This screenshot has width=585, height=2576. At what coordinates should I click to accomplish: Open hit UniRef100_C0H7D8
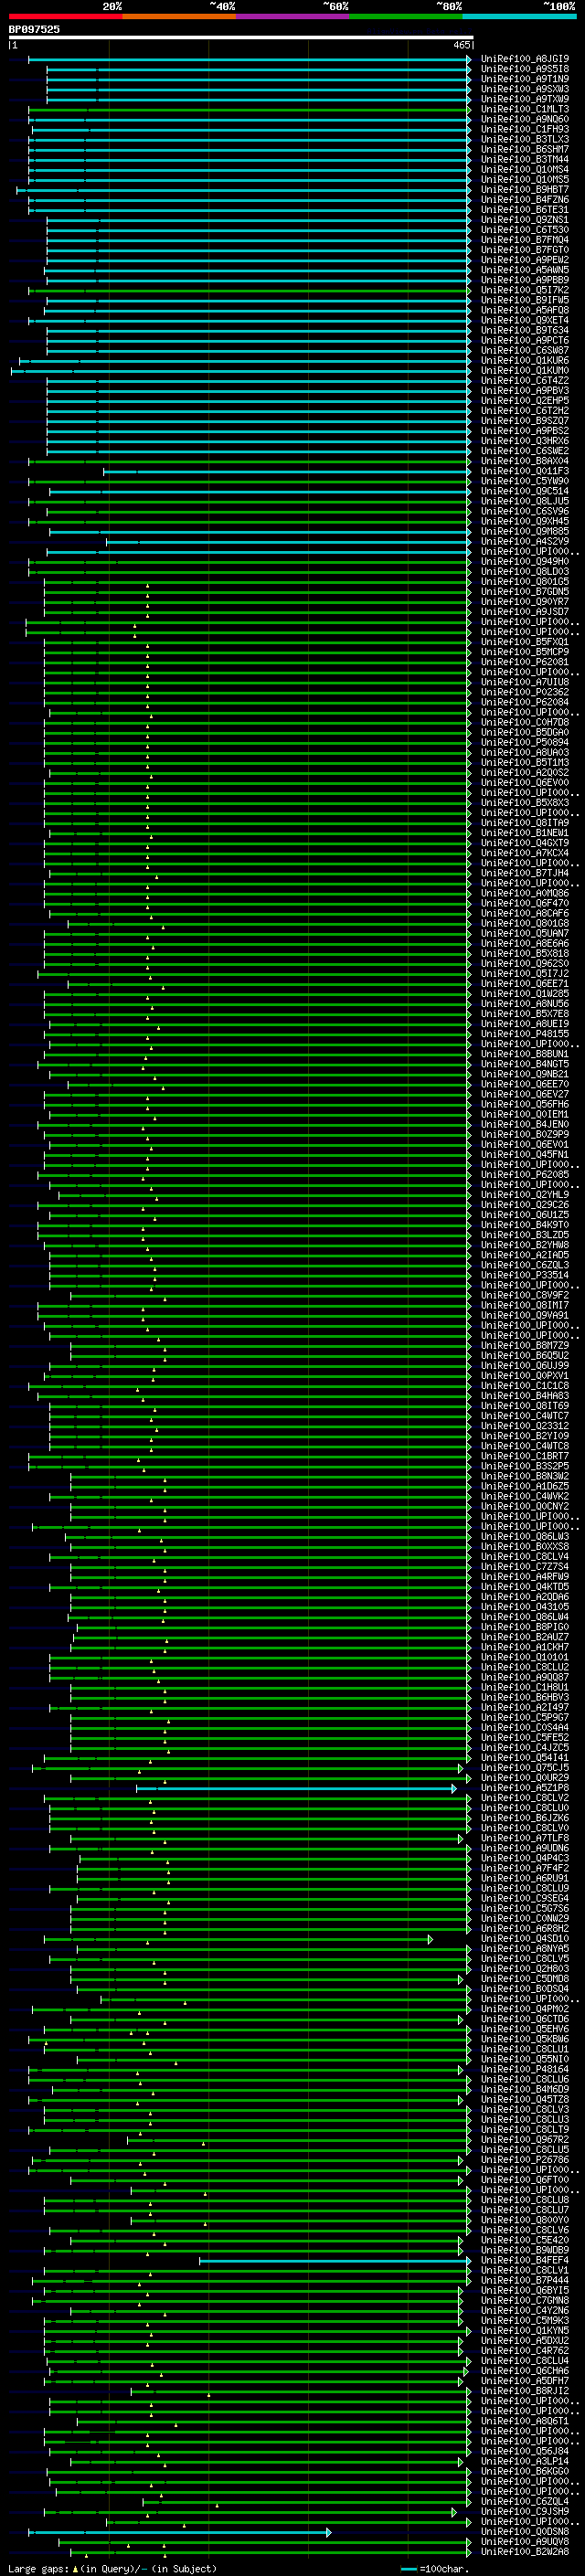coord(525,722)
